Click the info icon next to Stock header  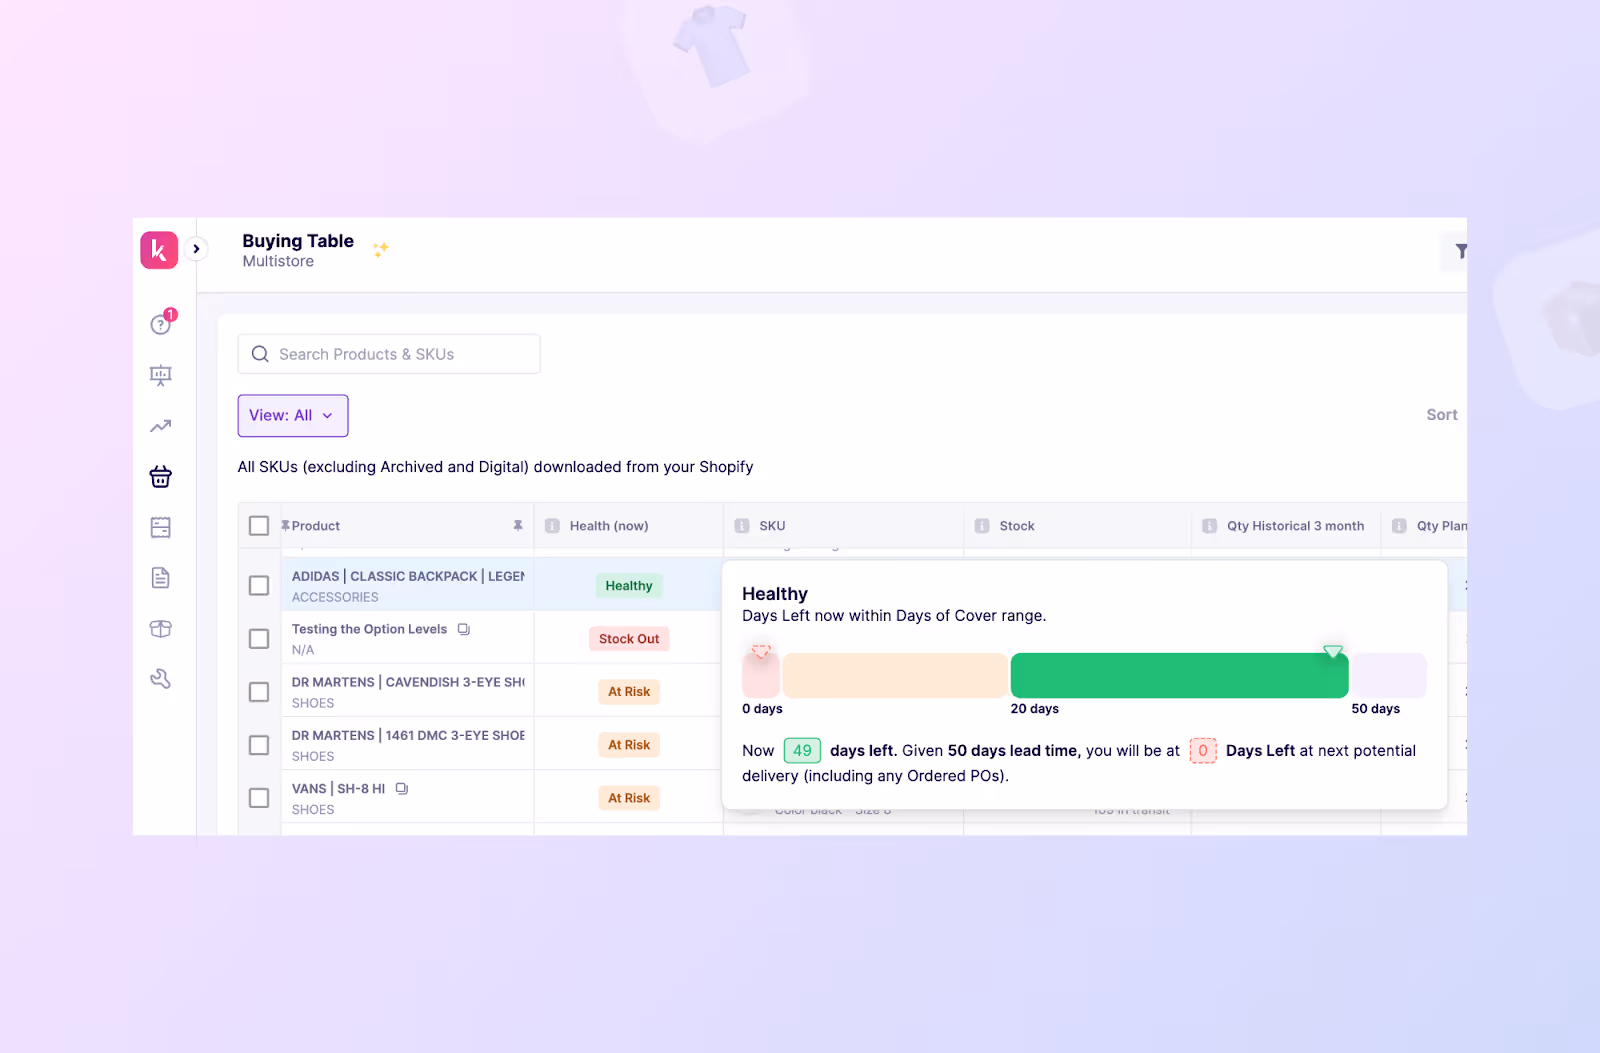982,526
